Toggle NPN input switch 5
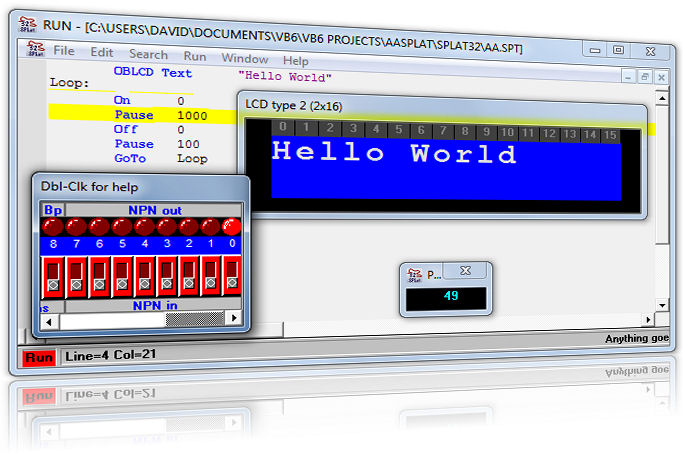This screenshot has width=683, height=454. click(x=122, y=276)
